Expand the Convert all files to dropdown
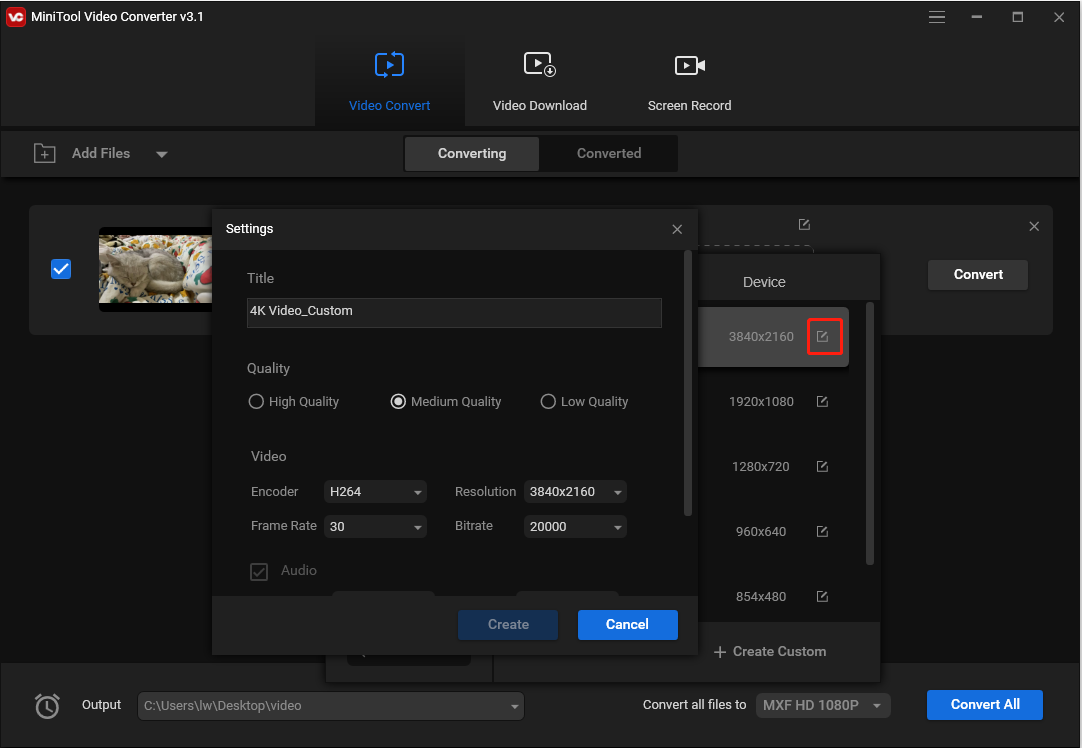Screen dimensions: 1082x748 (822, 705)
